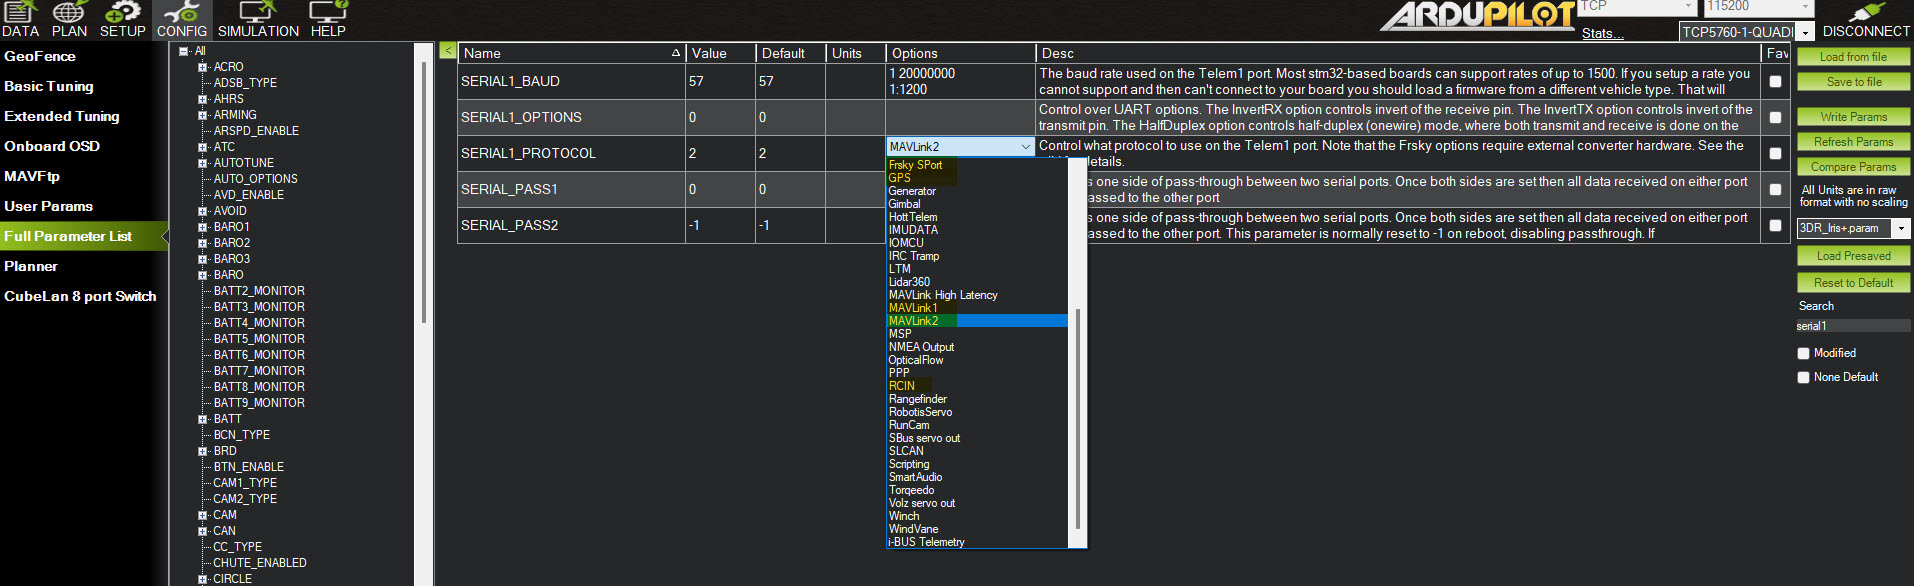Click the ArduPilot logo
The height and width of the screenshot is (586, 1914).
(x=1478, y=16)
